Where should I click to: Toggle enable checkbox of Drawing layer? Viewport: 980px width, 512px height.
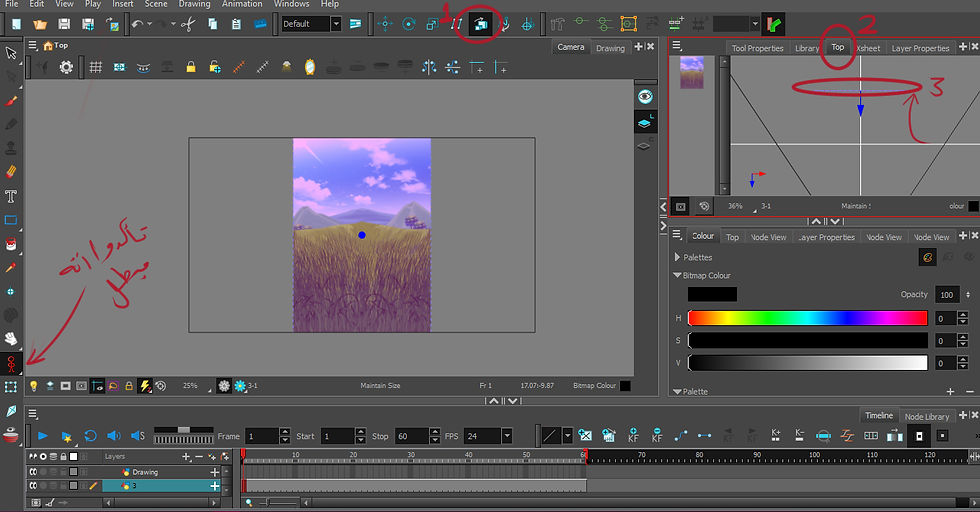click(33, 472)
